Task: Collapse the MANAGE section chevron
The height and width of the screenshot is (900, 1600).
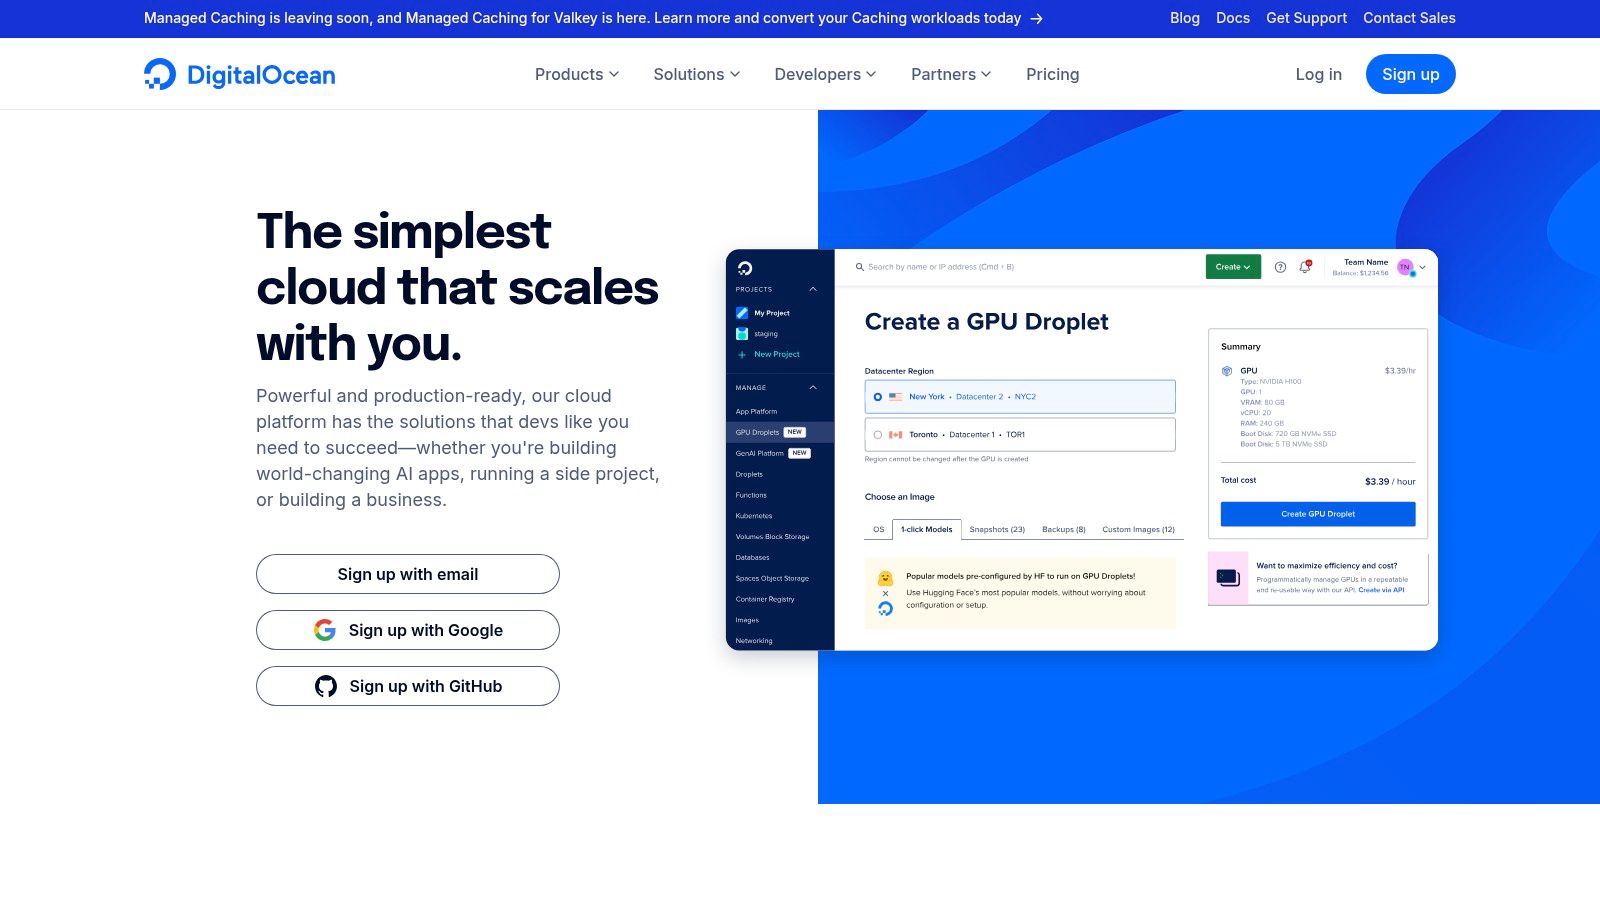Action: (813, 387)
